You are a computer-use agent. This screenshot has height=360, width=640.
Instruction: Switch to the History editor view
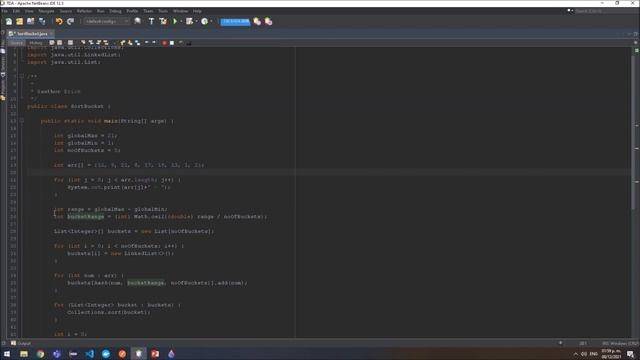[36, 42]
